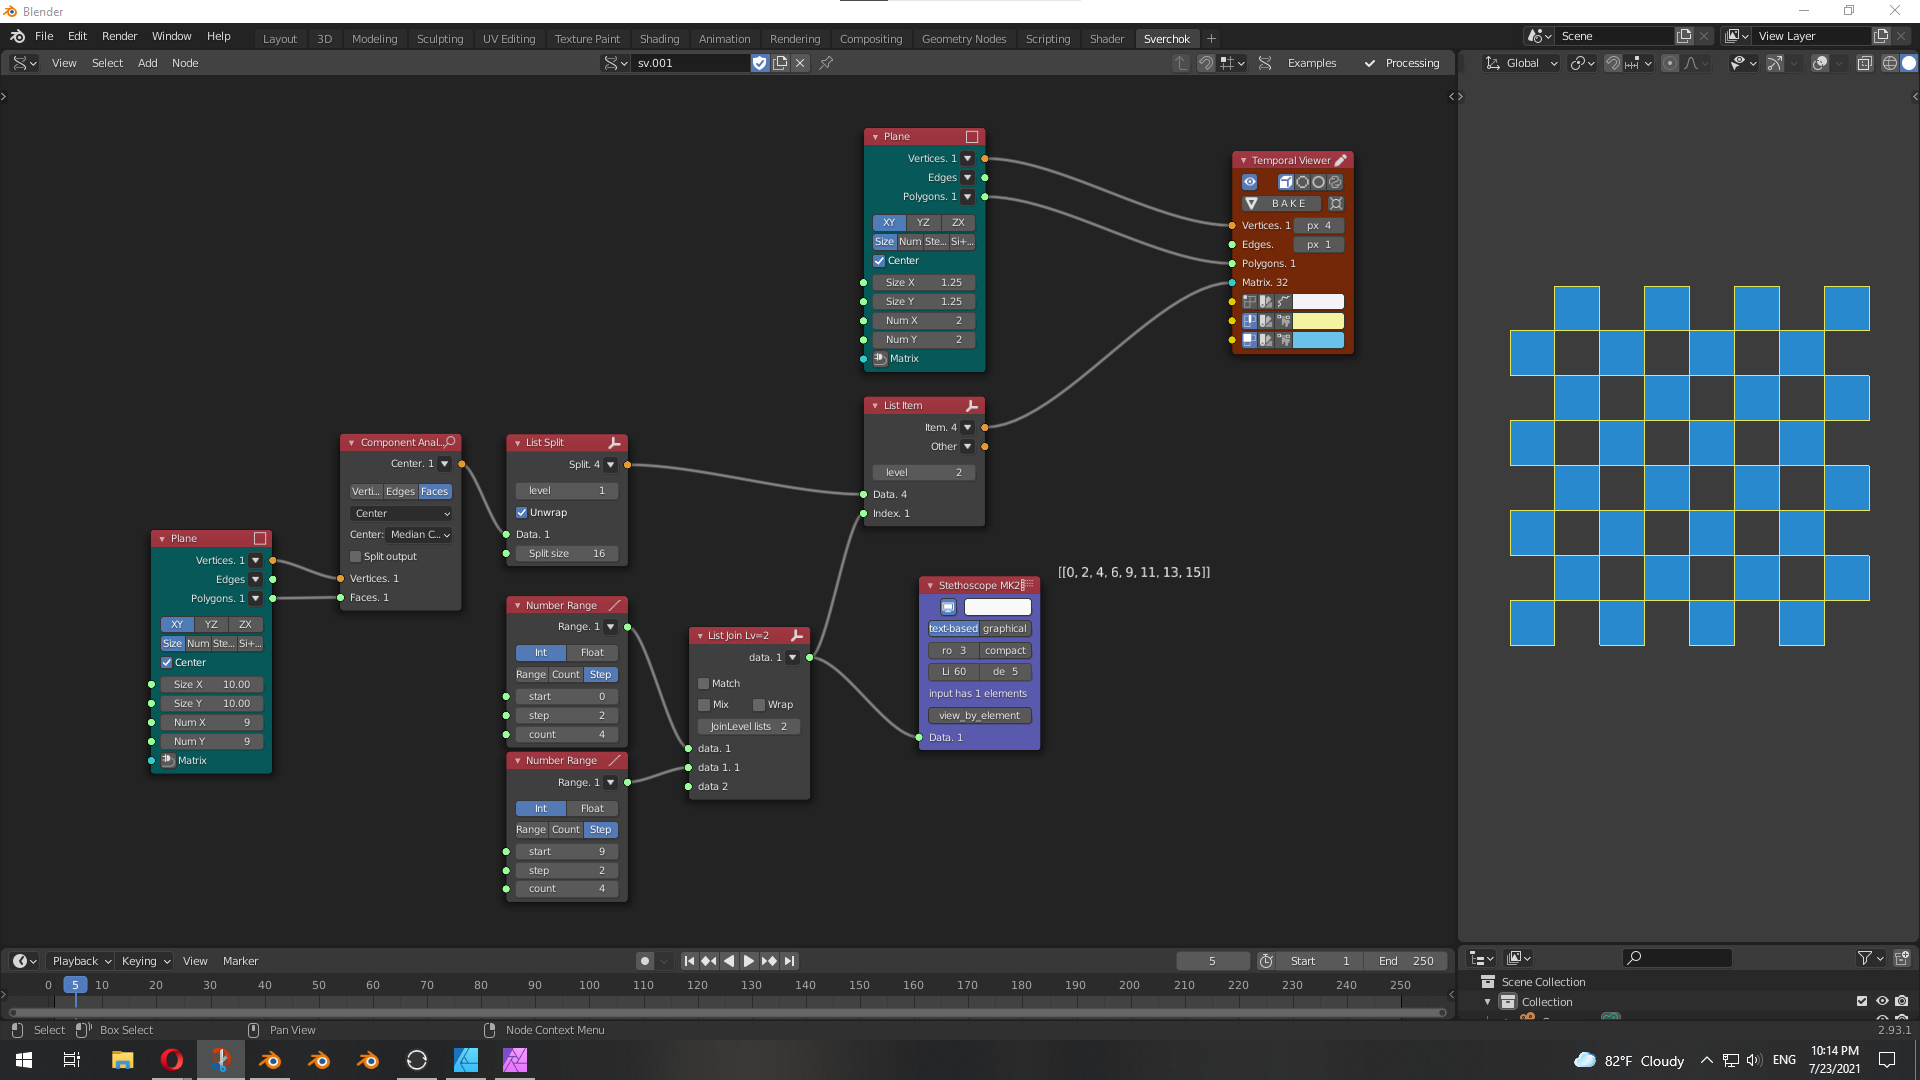This screenshot has height=1080, width=1920.
Task: Open the Global transform orientation dropdown
Action: (1522, 63)
